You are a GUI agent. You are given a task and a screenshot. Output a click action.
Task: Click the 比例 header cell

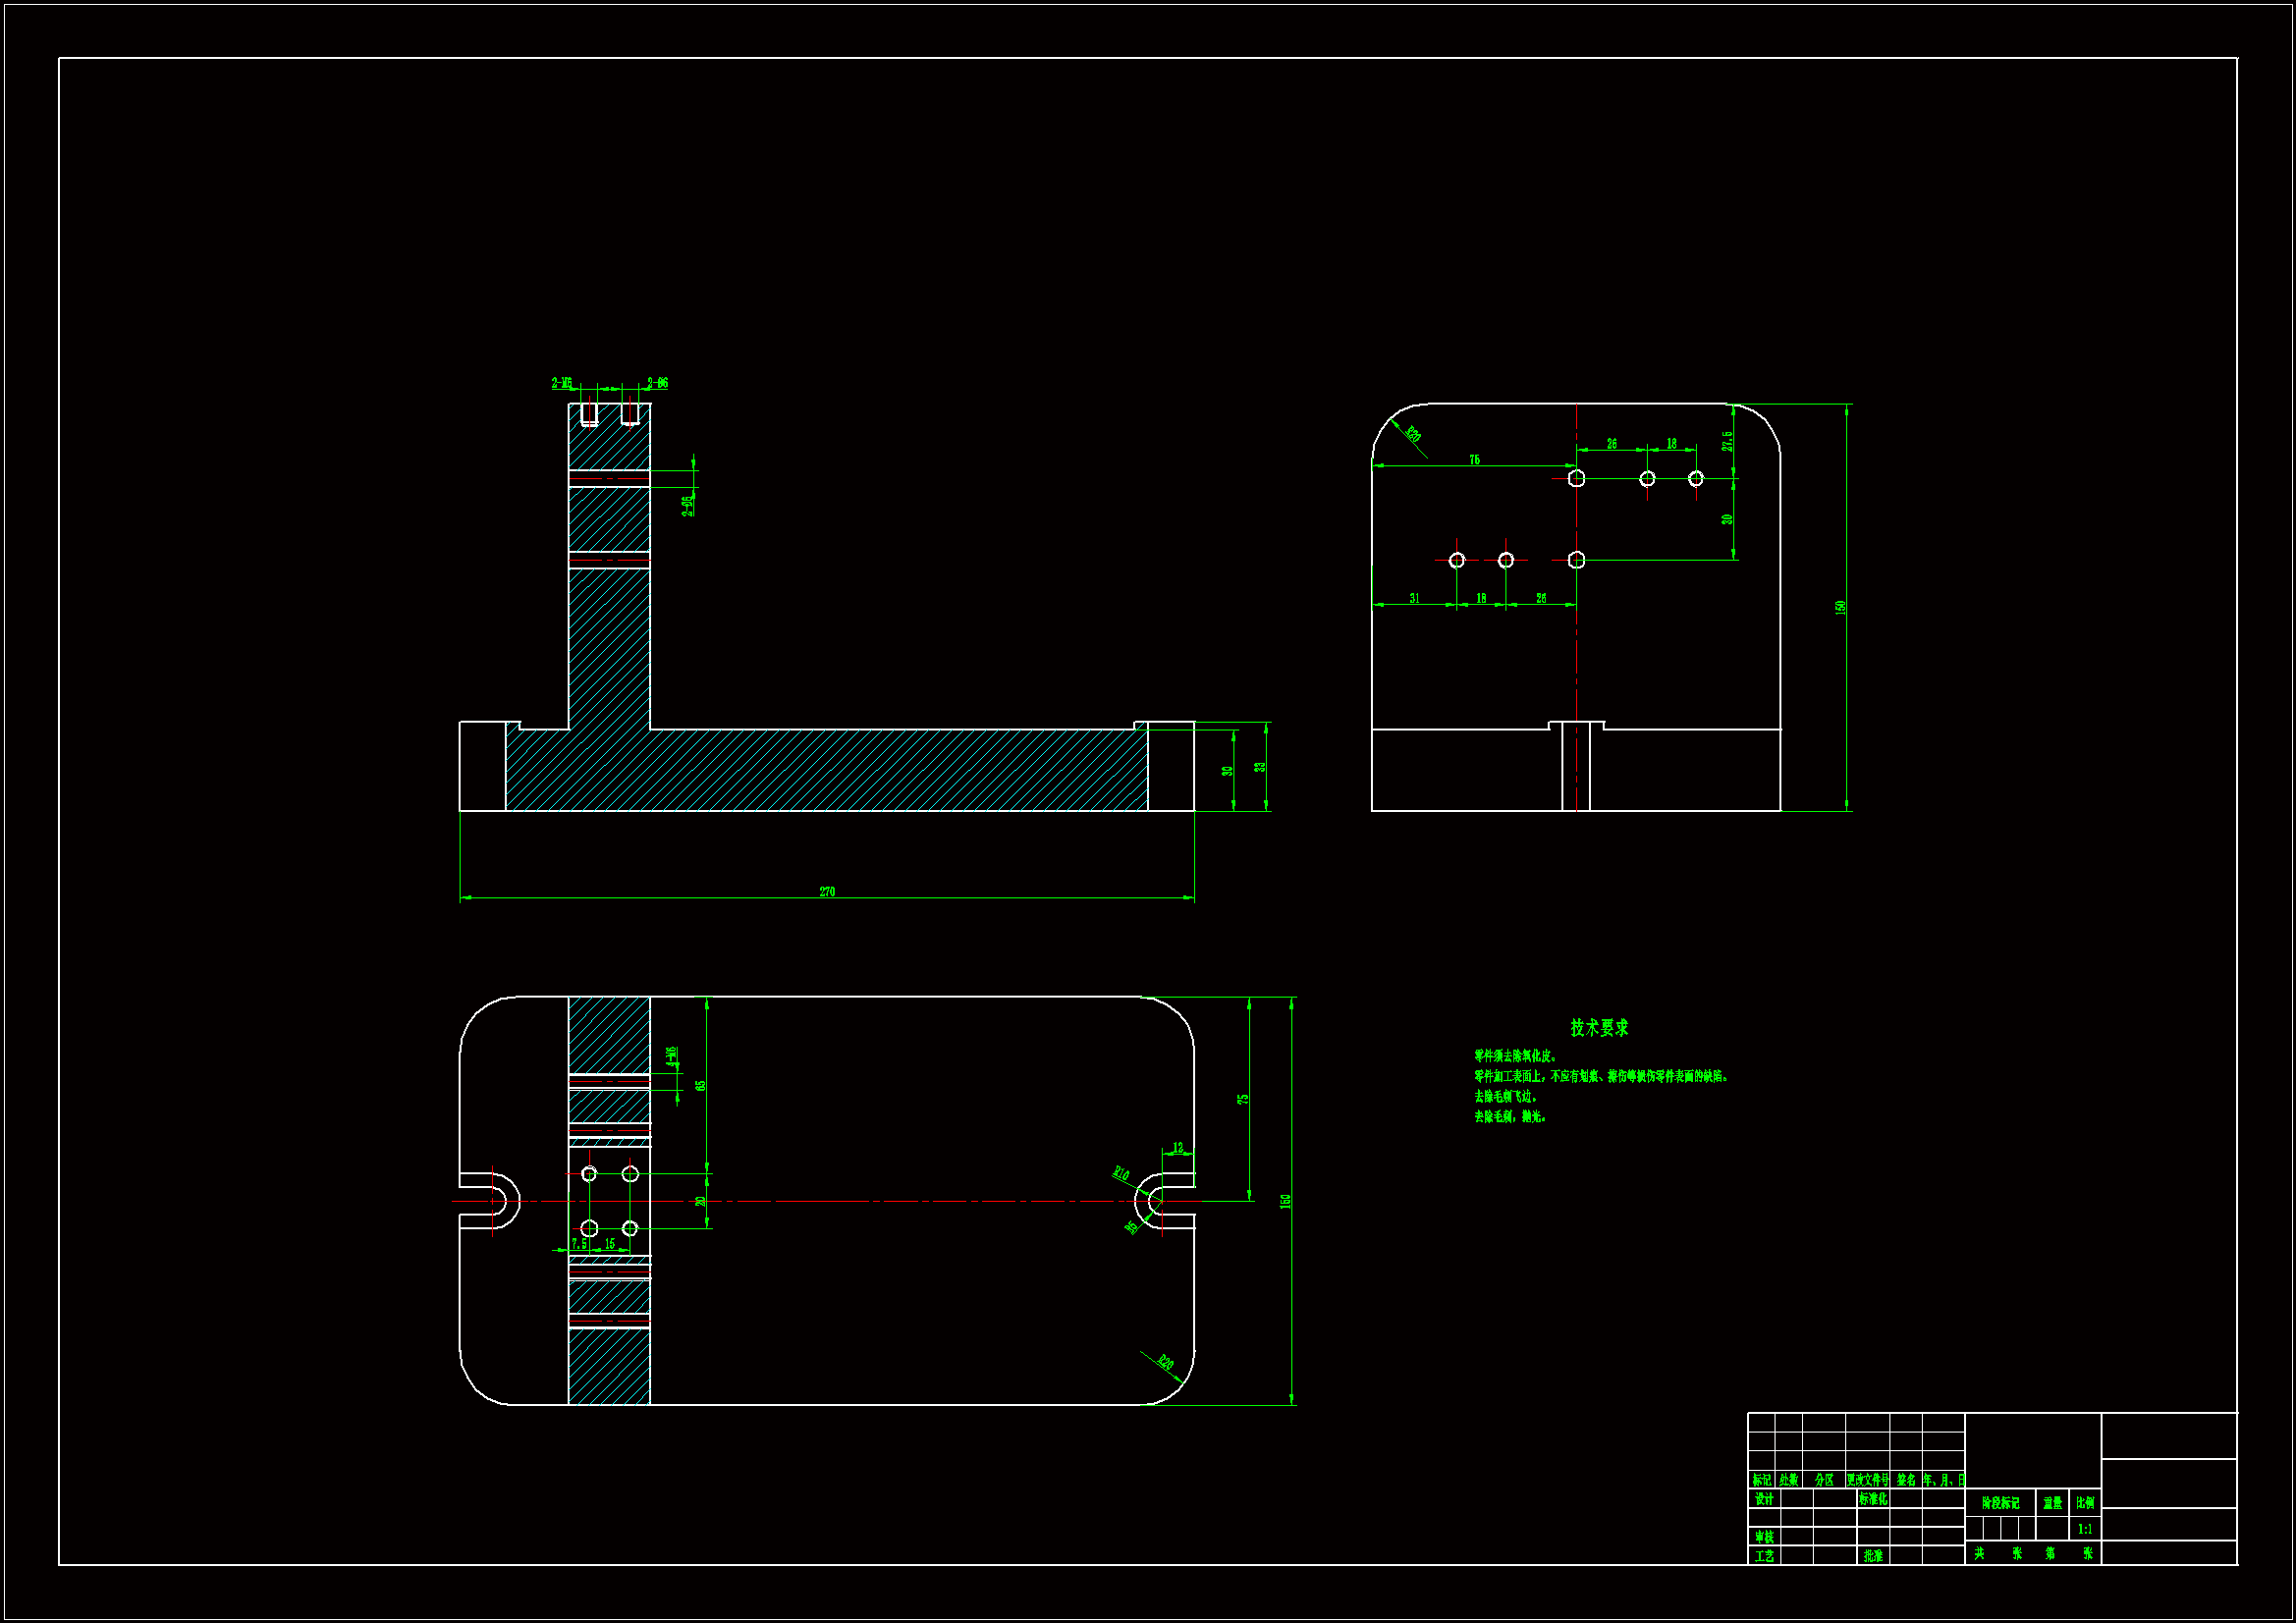pos(2085,1502)
